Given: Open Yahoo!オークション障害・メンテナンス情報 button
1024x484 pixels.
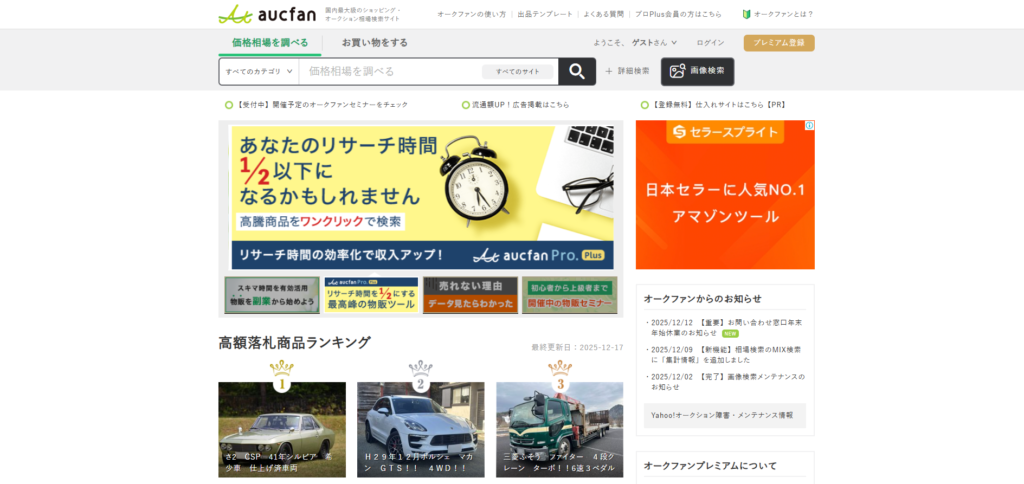Looking at the screenshot, I should point(724,415).
